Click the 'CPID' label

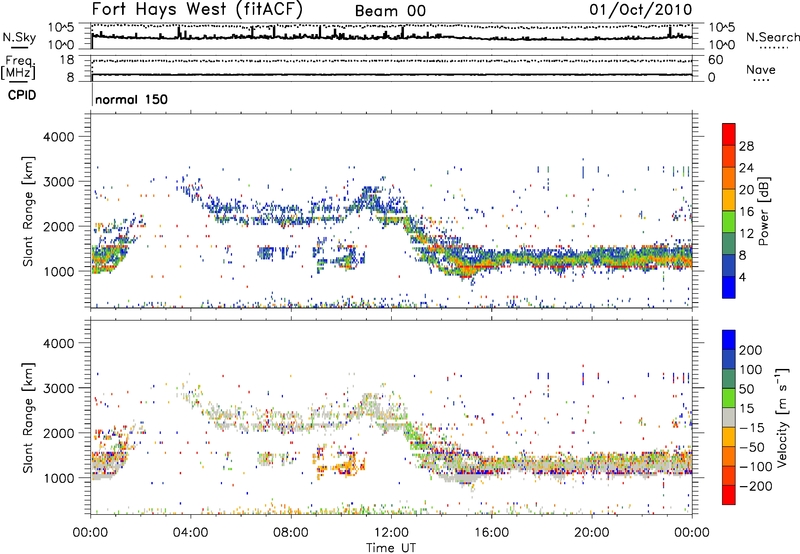(22, 95)
